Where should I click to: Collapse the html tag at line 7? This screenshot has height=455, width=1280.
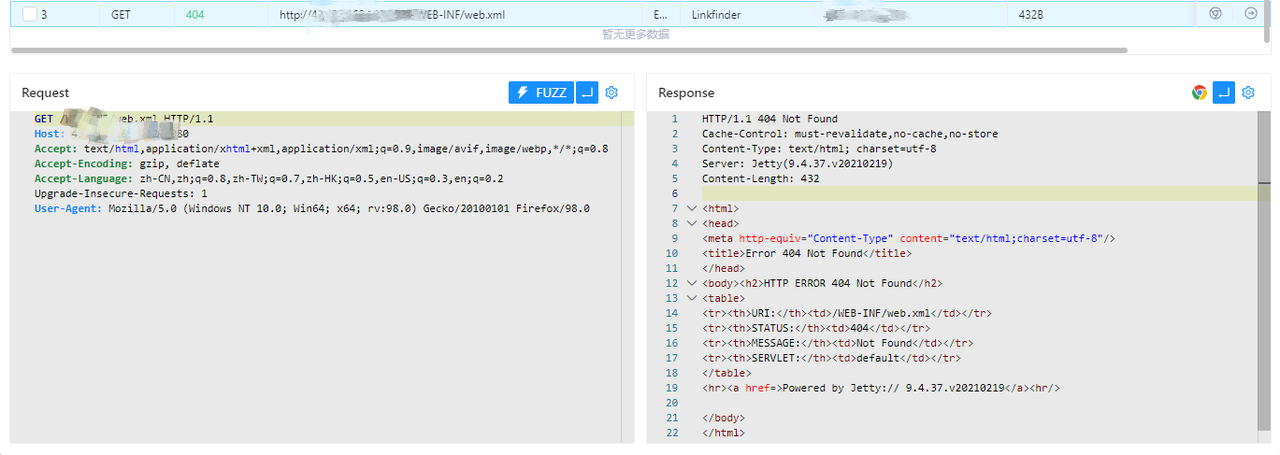[x=691, y=209]
